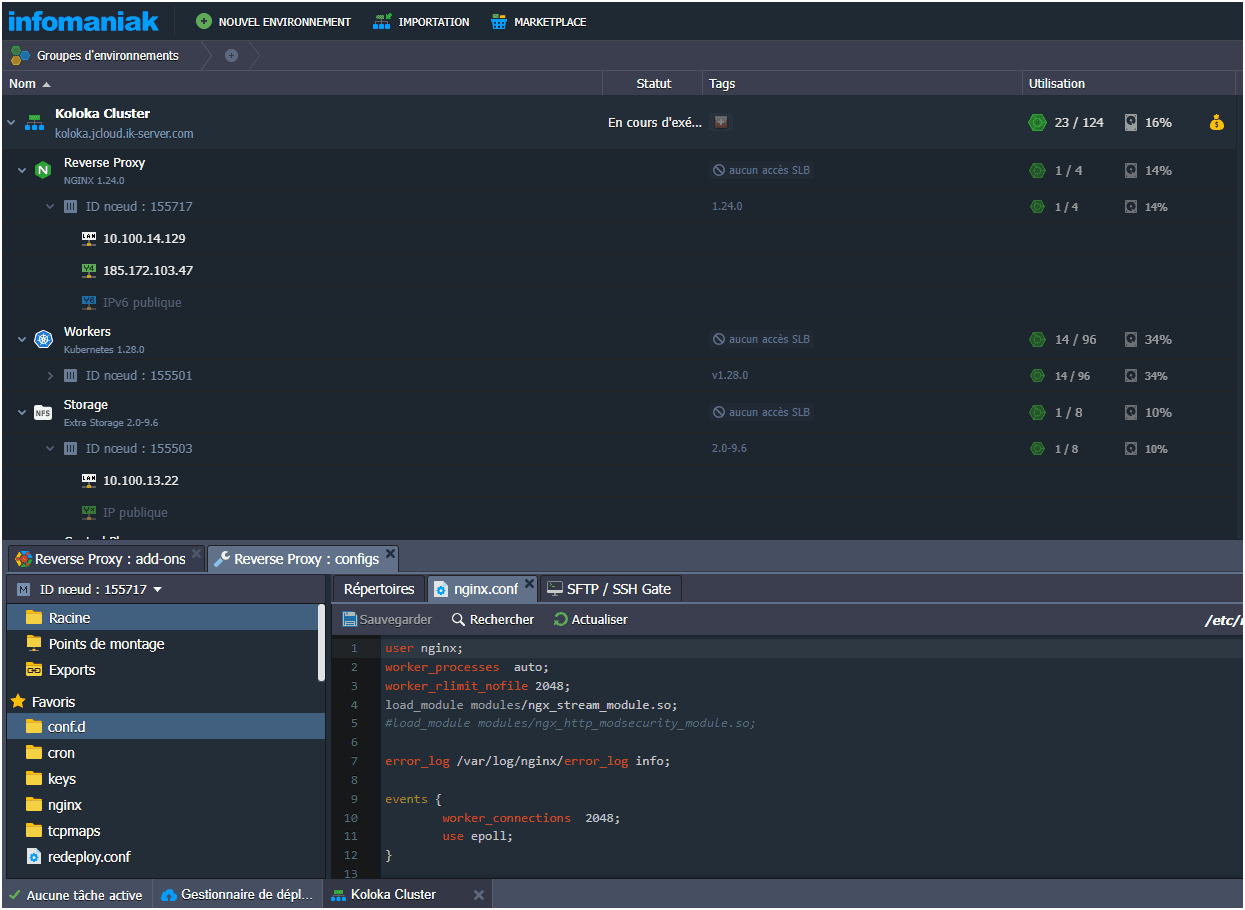Open Groupes d'environnements breadcrumb
The width and height of the screenshot is (1245, 910).
(x=95, y=56)
